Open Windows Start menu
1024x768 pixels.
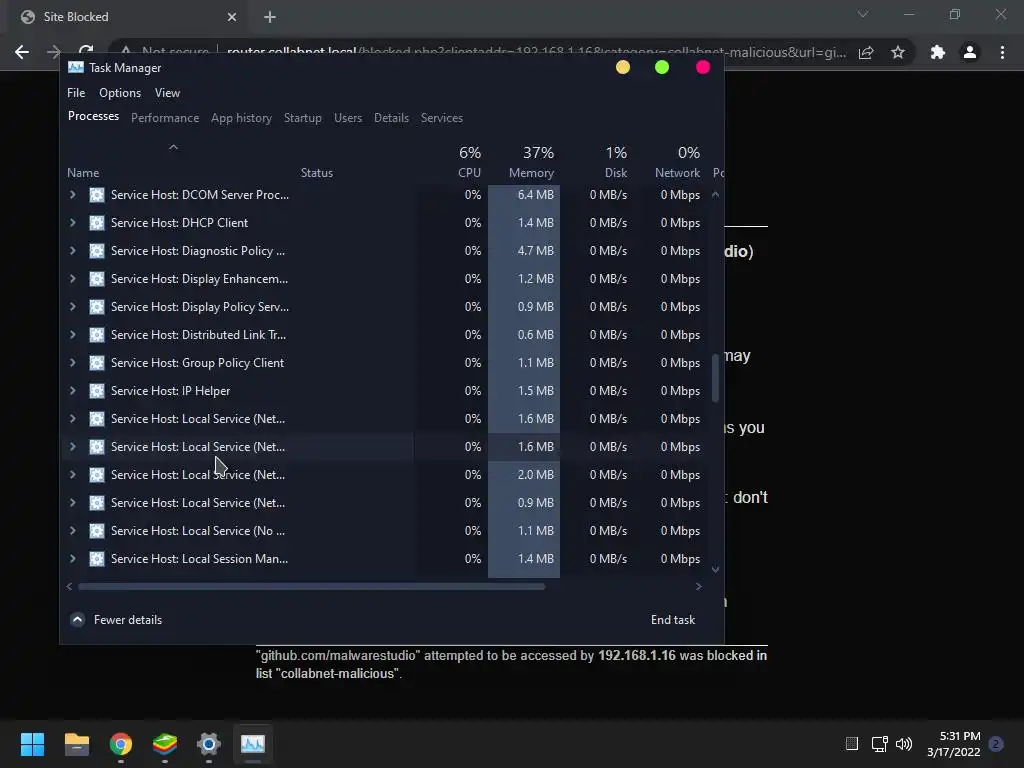click(32, 744)
